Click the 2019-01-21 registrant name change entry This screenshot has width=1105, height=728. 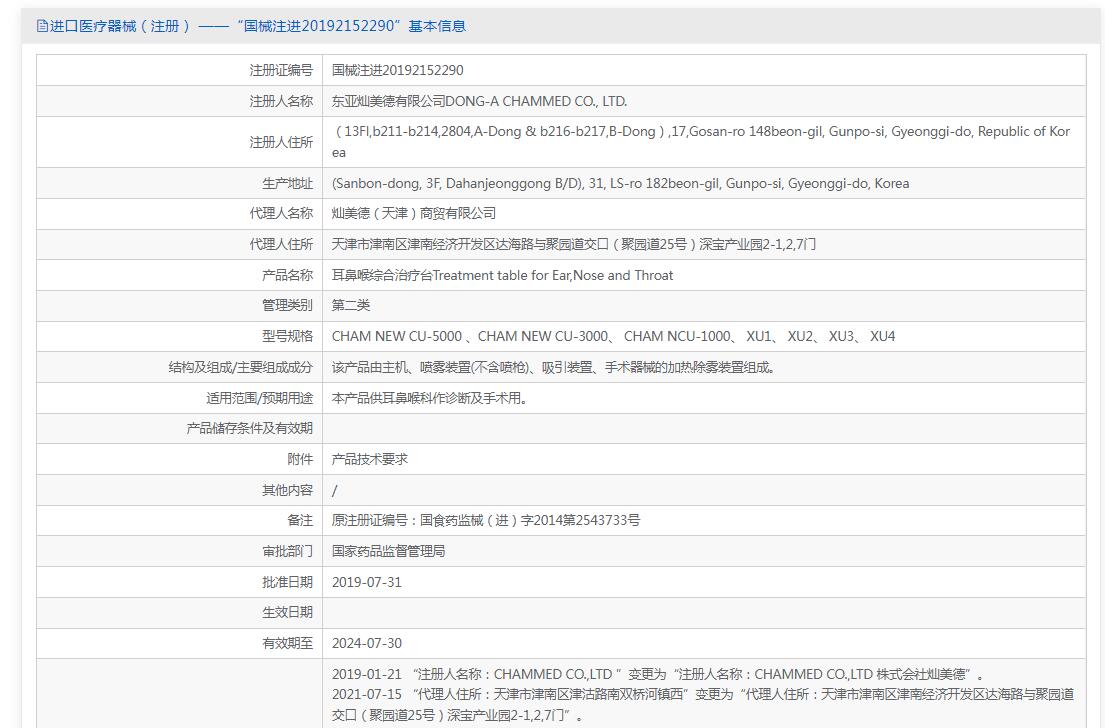click(657, 675)
